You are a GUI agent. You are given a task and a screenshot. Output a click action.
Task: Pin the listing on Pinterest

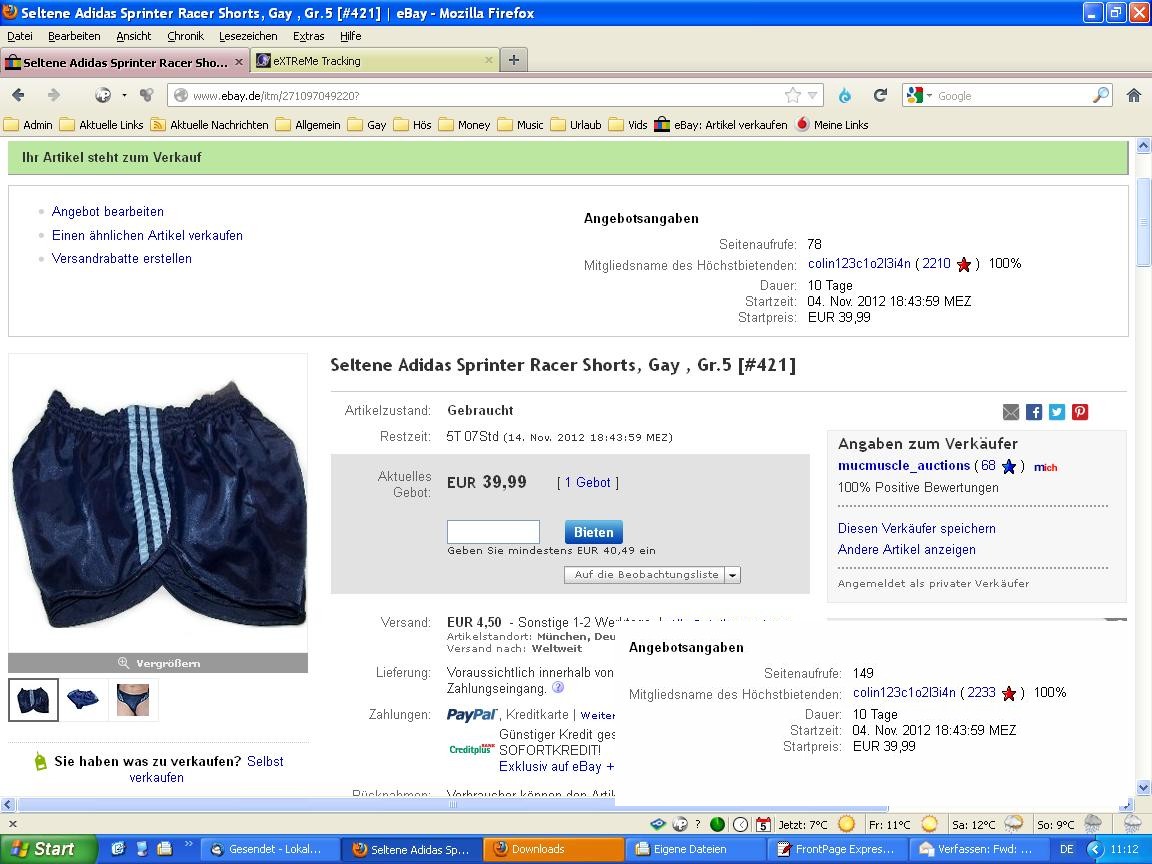click(1080, 412)
